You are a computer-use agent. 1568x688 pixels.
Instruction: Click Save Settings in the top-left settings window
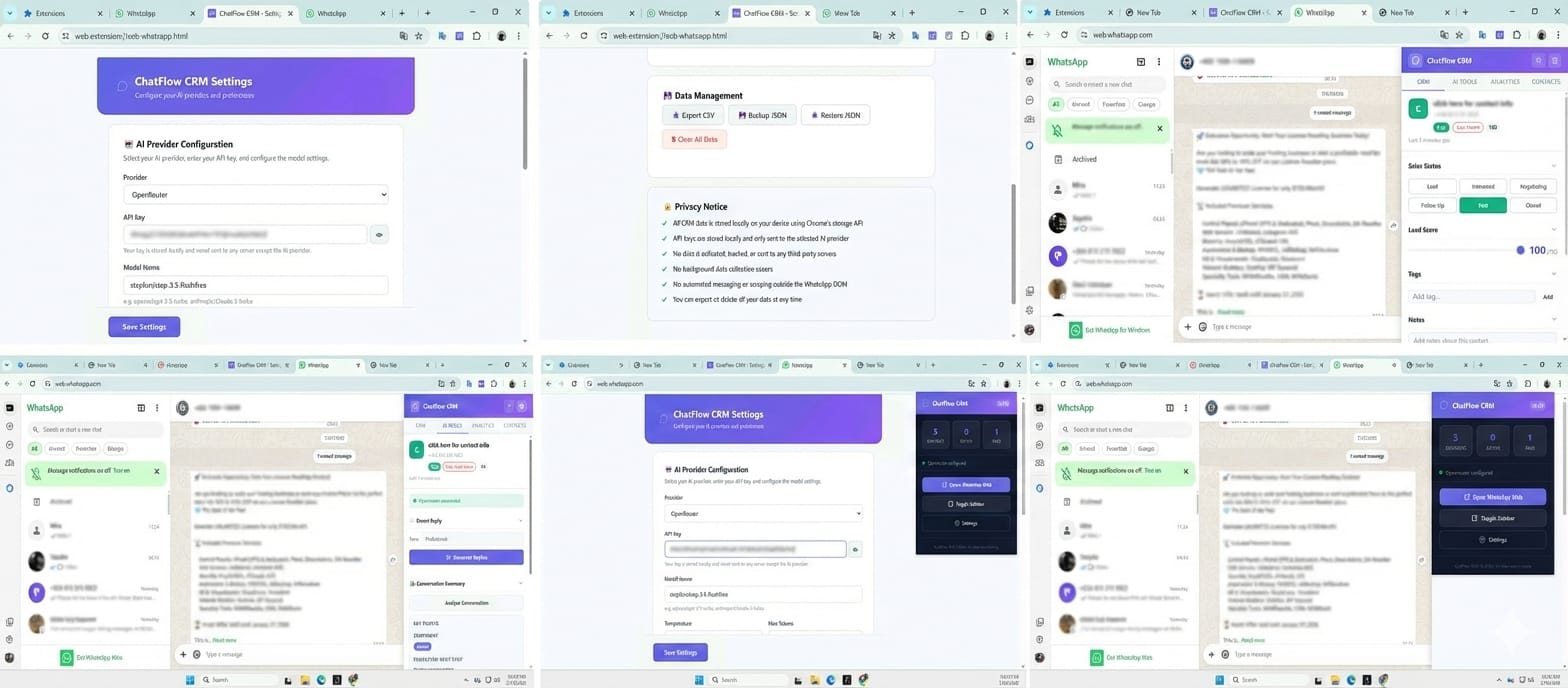coord(144,327)
